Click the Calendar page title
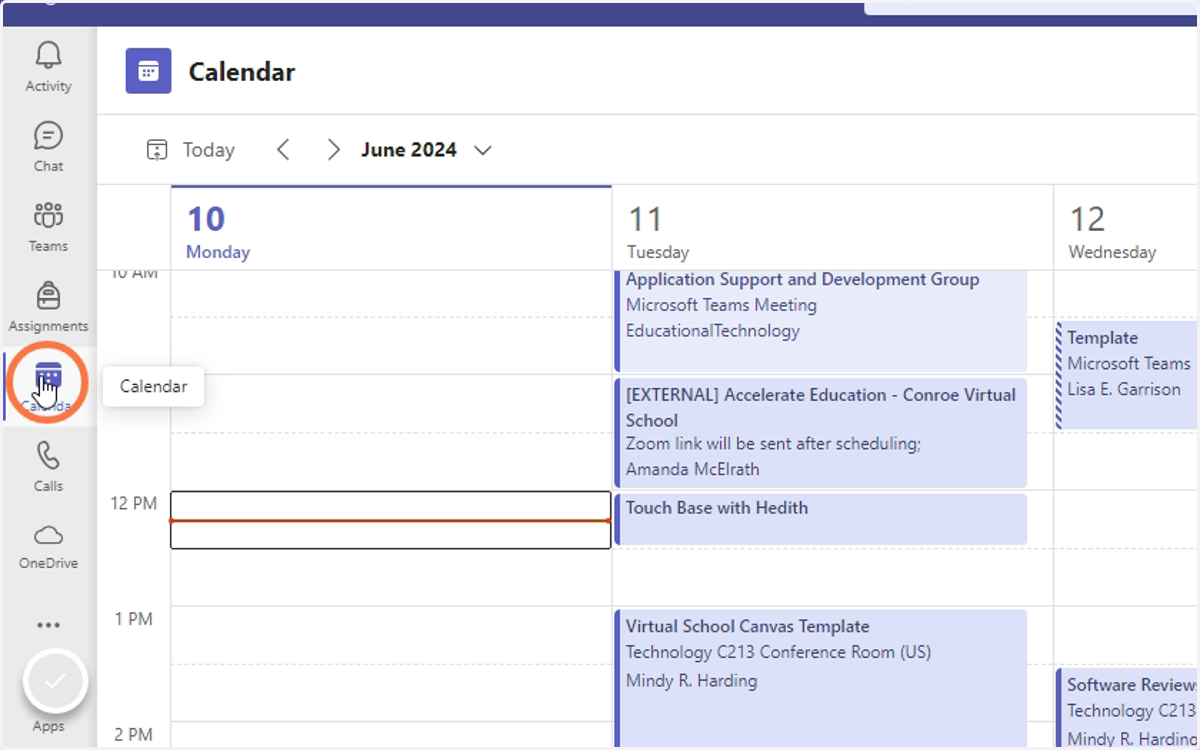Viewport: 1200px width, 750px height. (x=242, y=72)
